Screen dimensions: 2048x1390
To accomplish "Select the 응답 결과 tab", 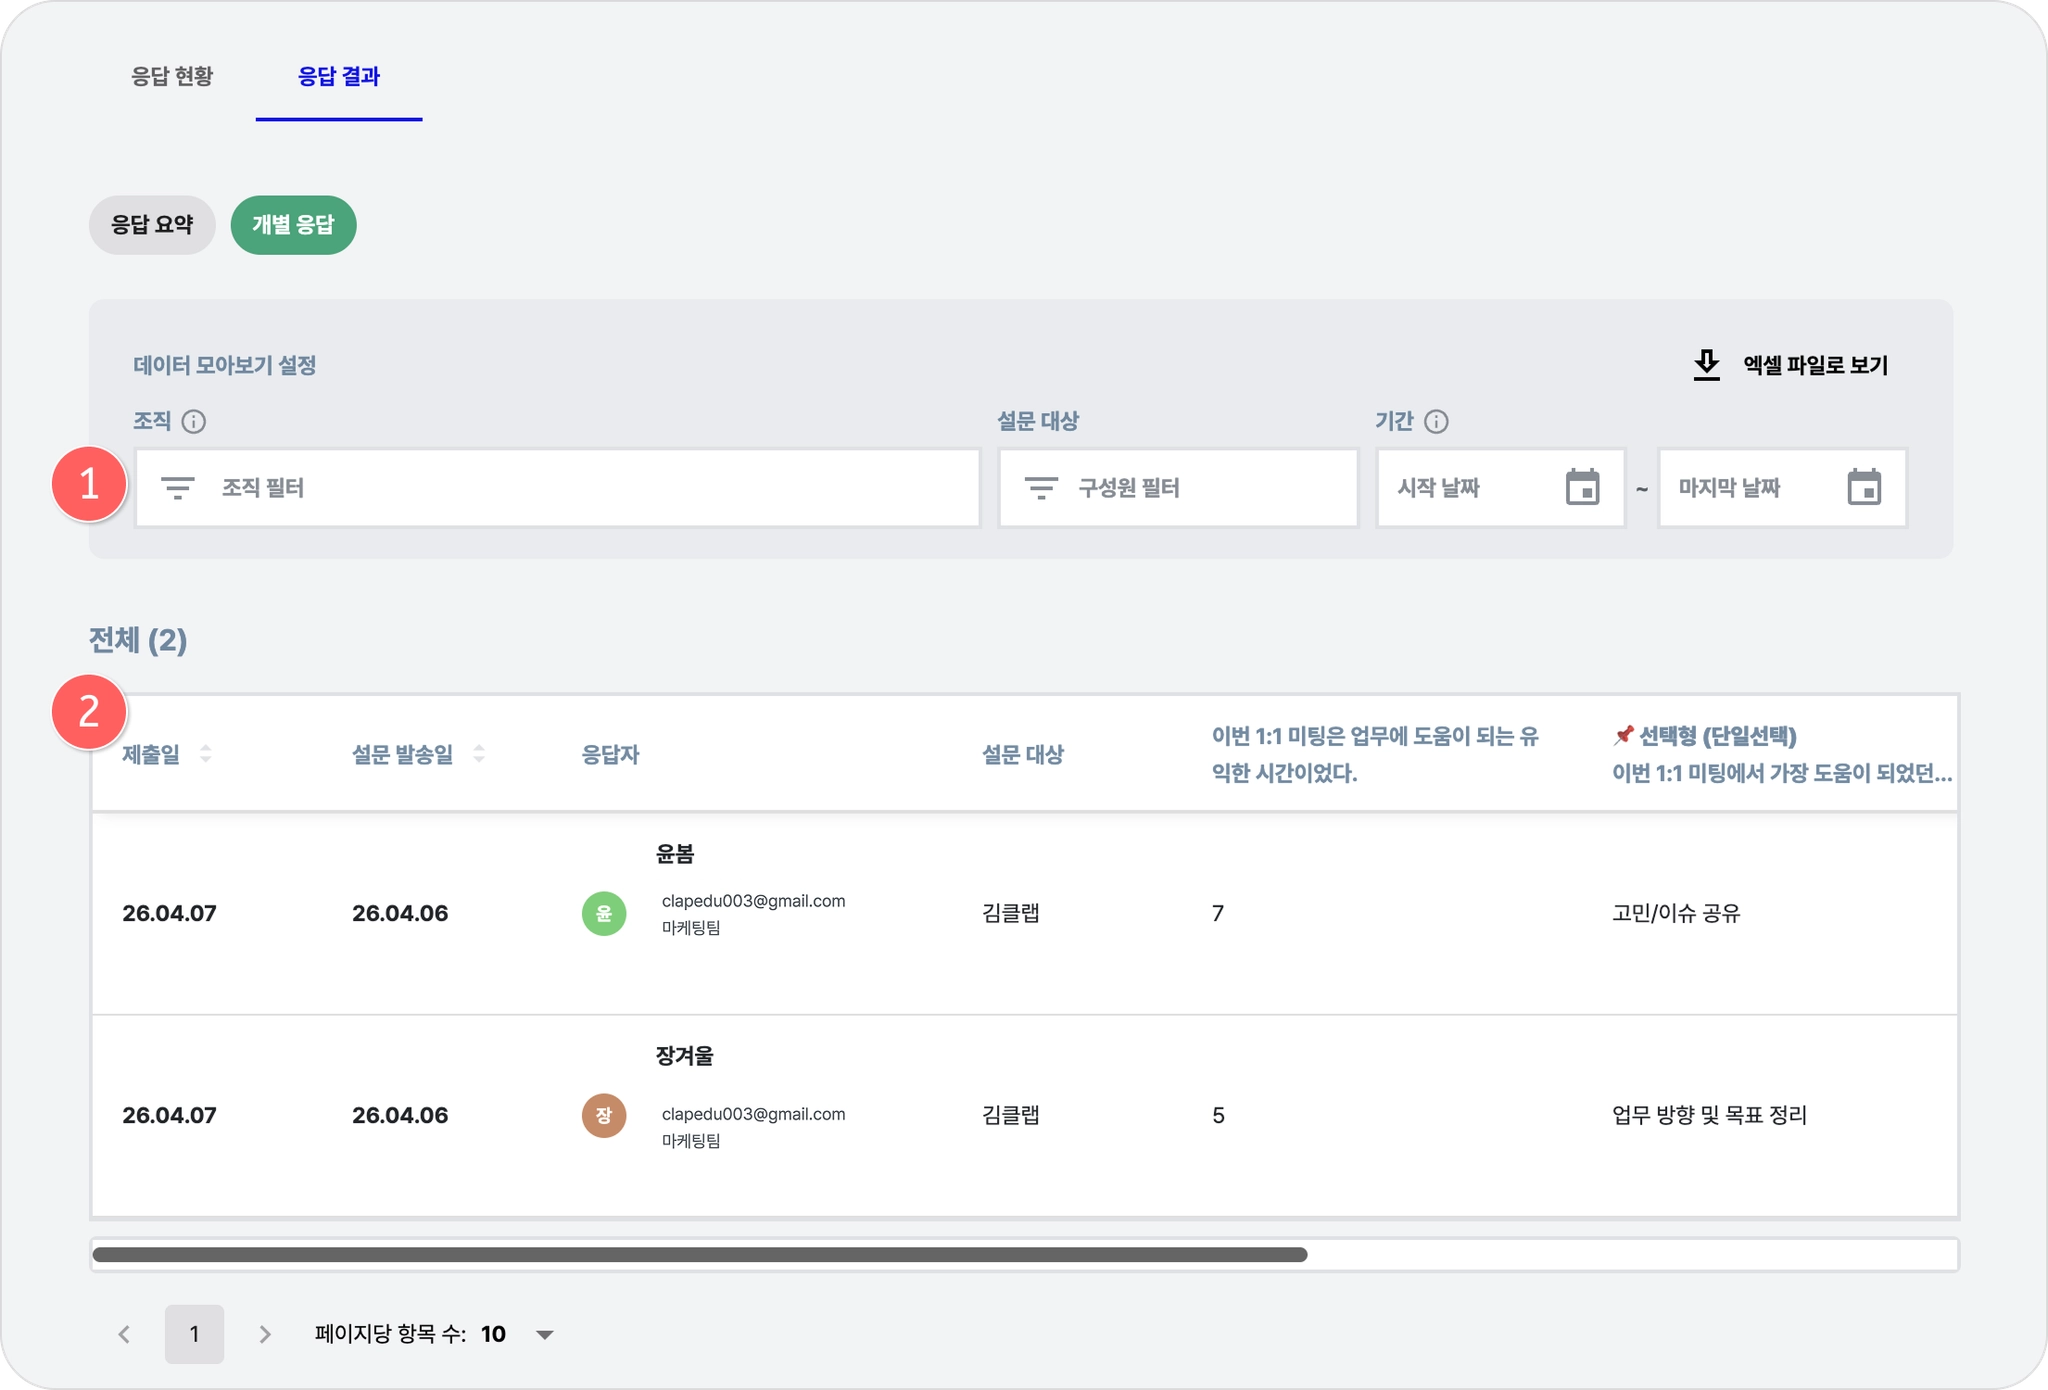I will click(338, 77).
